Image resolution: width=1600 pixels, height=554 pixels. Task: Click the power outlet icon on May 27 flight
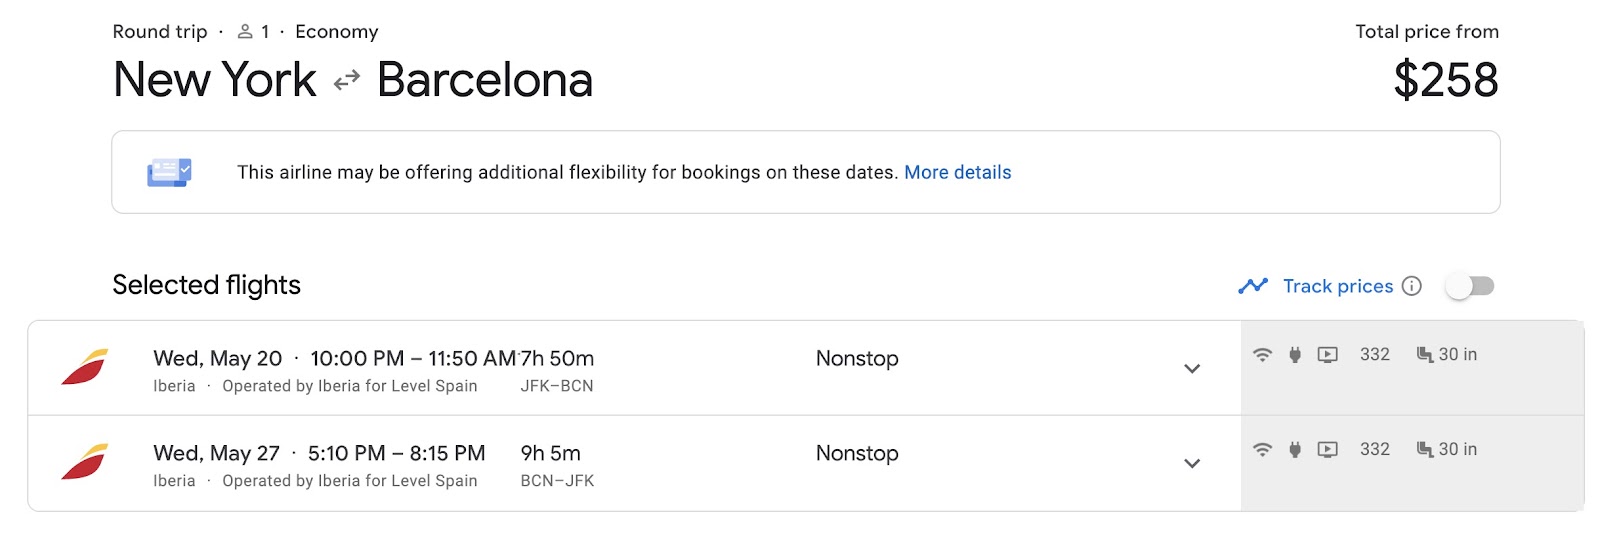coord(1295,450)
